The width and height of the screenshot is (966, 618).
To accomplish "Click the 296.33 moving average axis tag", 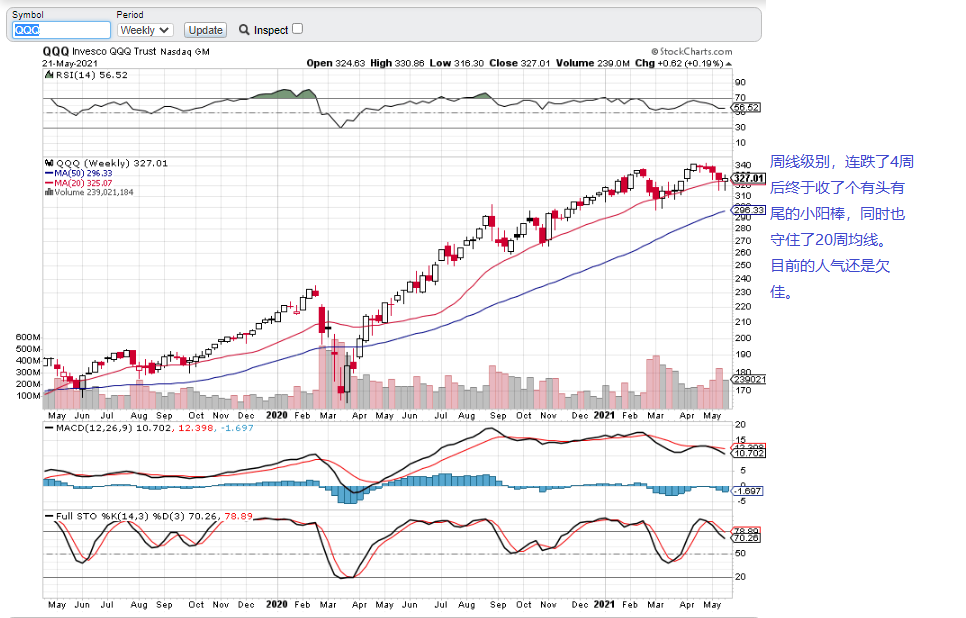I will coord(748,210).
